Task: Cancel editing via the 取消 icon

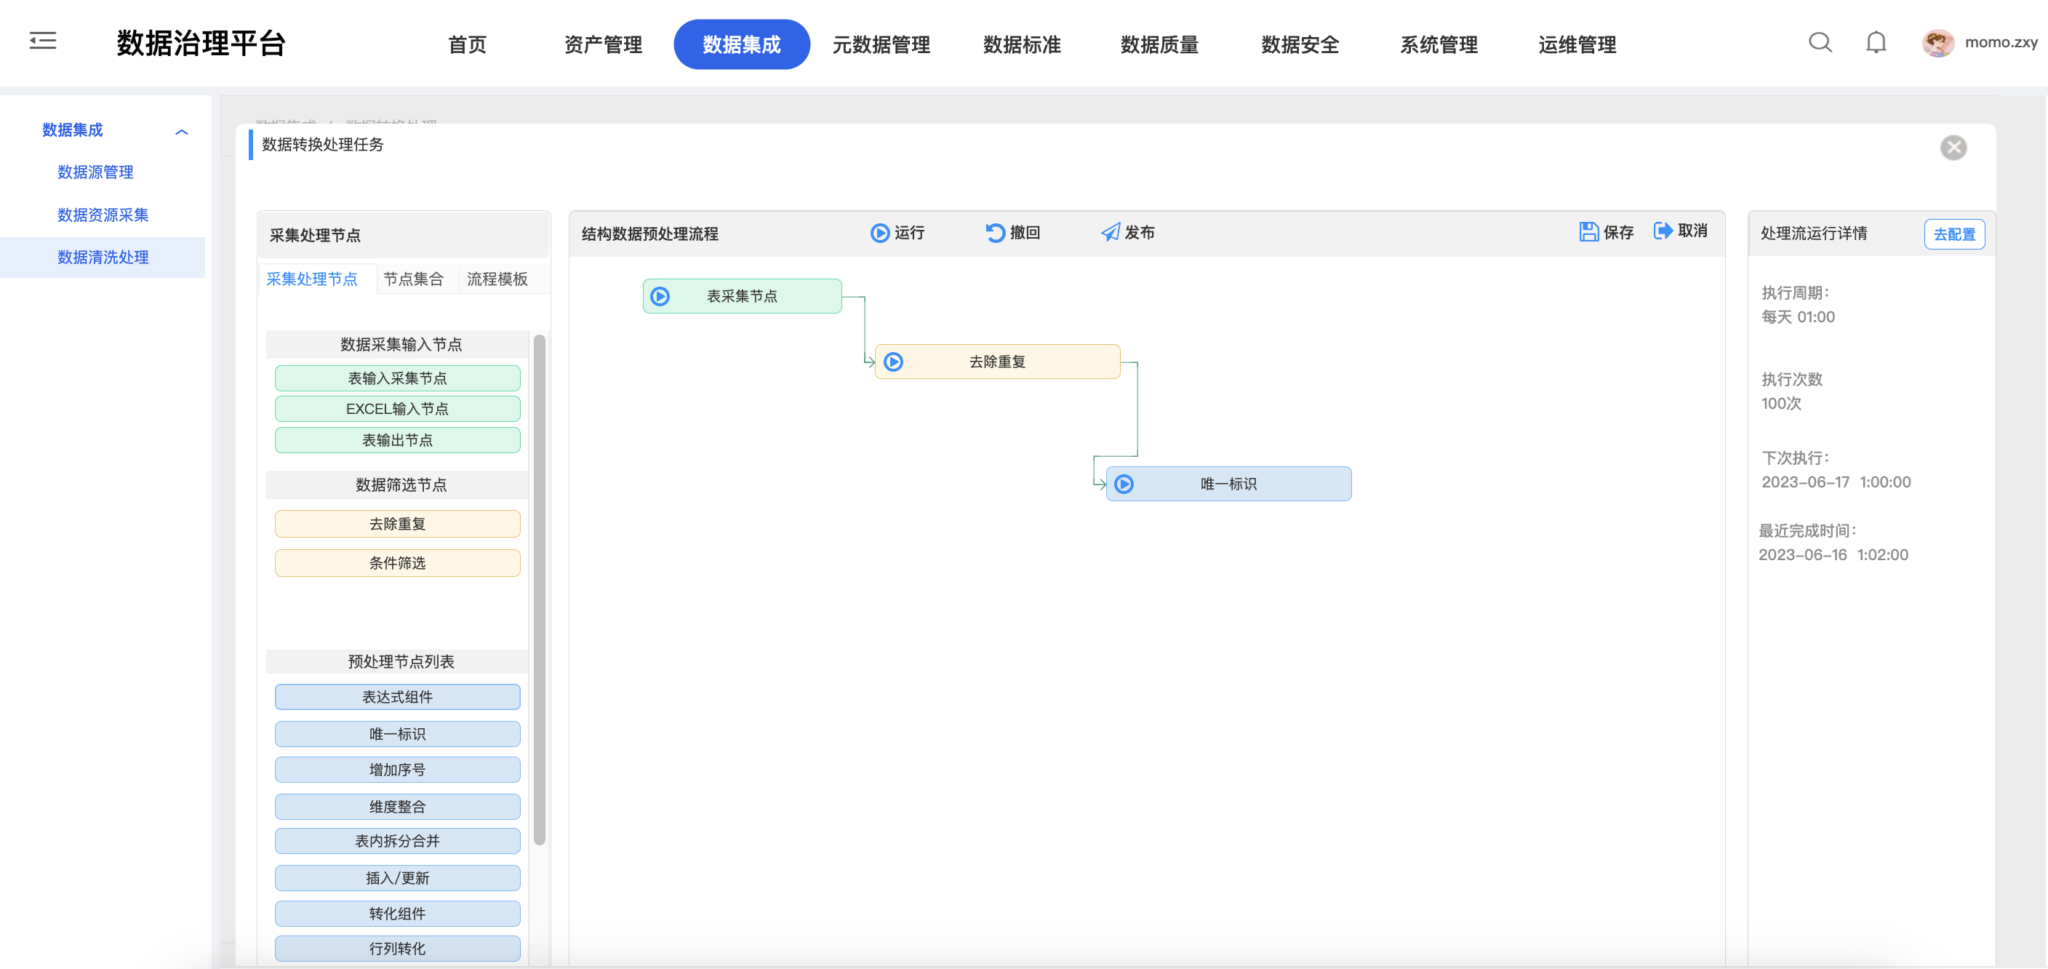Action: 1662,230
